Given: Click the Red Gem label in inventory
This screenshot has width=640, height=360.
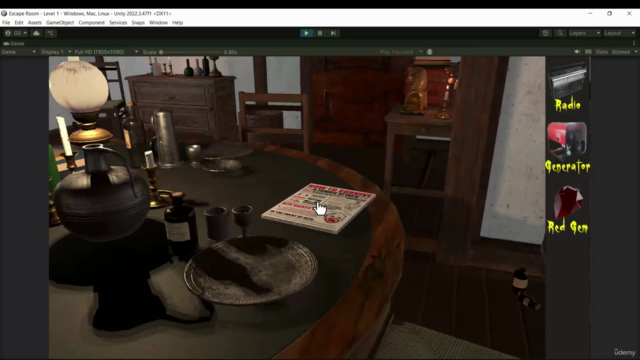Looking at the screenshot, I should 568,227.
